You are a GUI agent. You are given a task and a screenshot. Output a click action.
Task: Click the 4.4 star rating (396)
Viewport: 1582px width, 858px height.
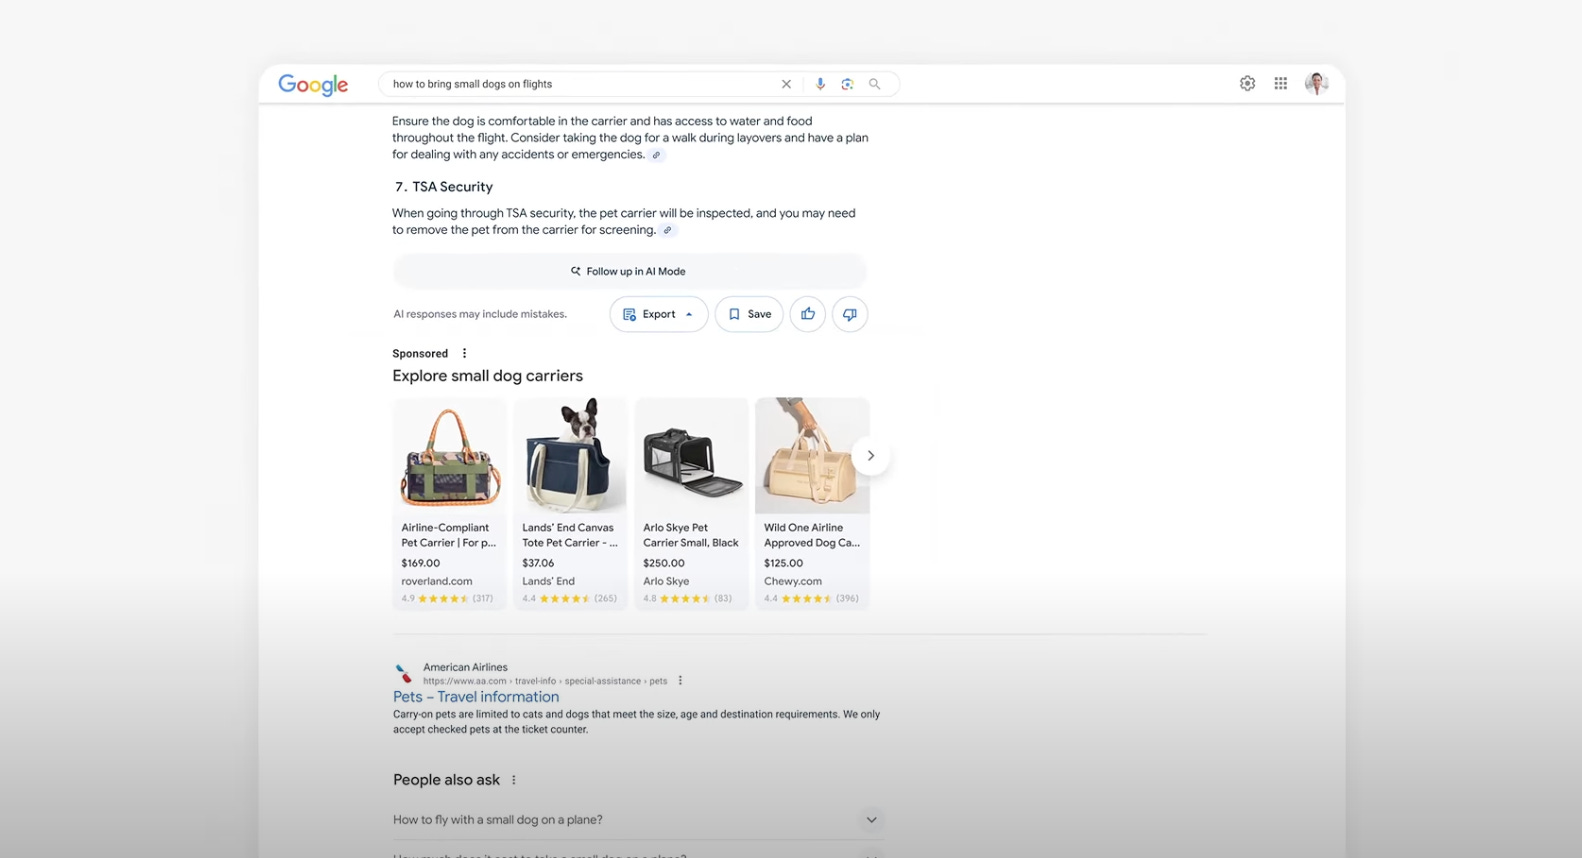(x=811, y=599)
